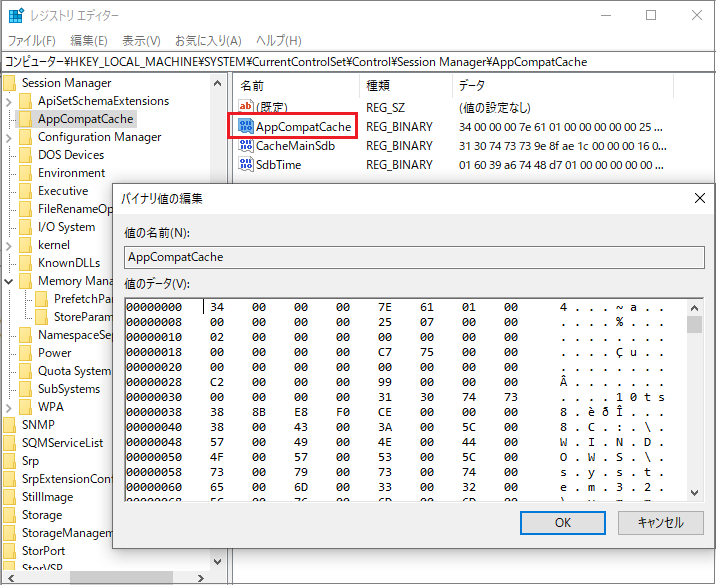Click hex byte 7E at offset 00000000
The image size is (716, 585).
tap(384, 307)
